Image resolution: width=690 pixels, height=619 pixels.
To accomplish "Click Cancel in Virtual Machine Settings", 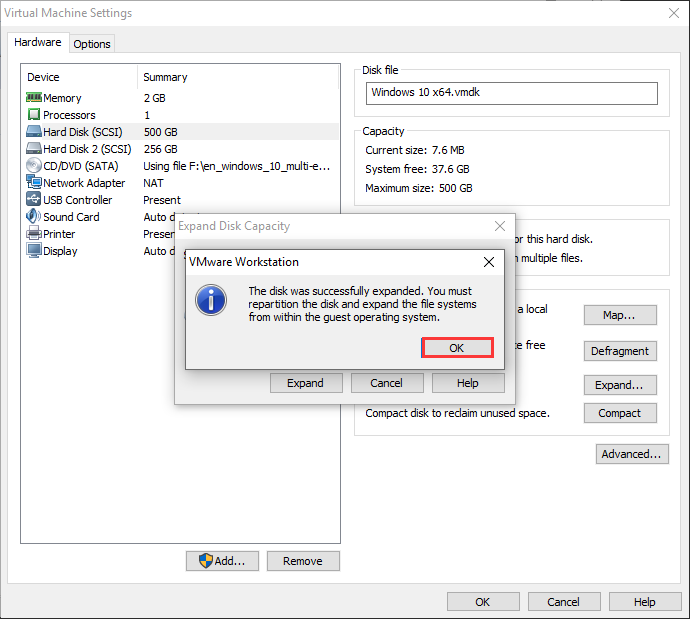I will 564,602.
